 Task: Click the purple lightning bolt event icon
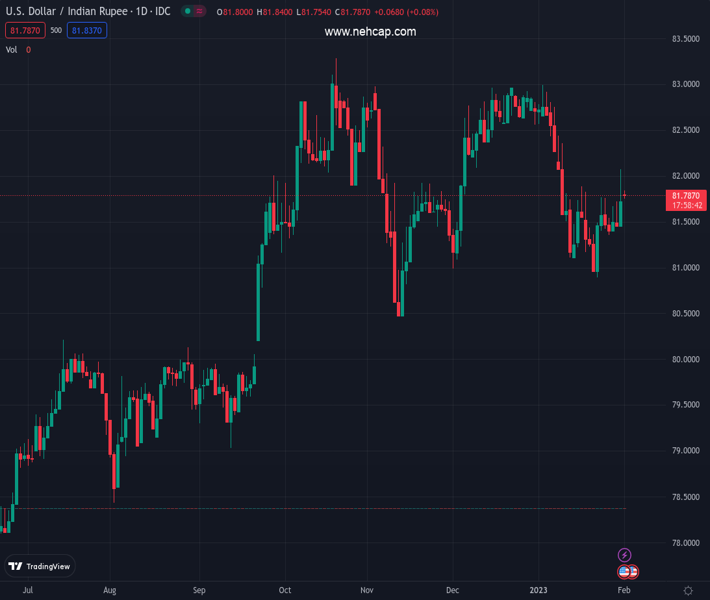pos(625,555)
